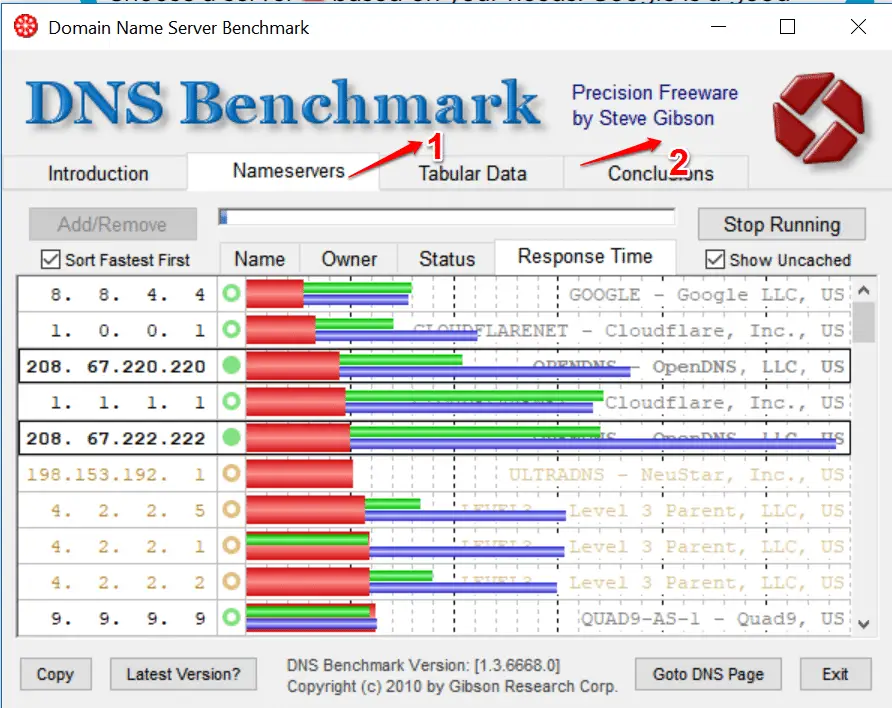Select the 198.153.192.1 nameserver address
Screen dimensions: 892x708
point(116,474)
